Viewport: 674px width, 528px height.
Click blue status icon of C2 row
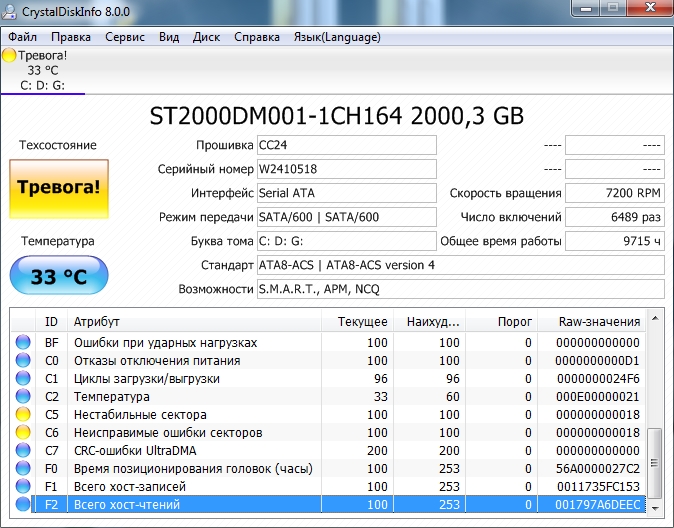click(23, 396)
